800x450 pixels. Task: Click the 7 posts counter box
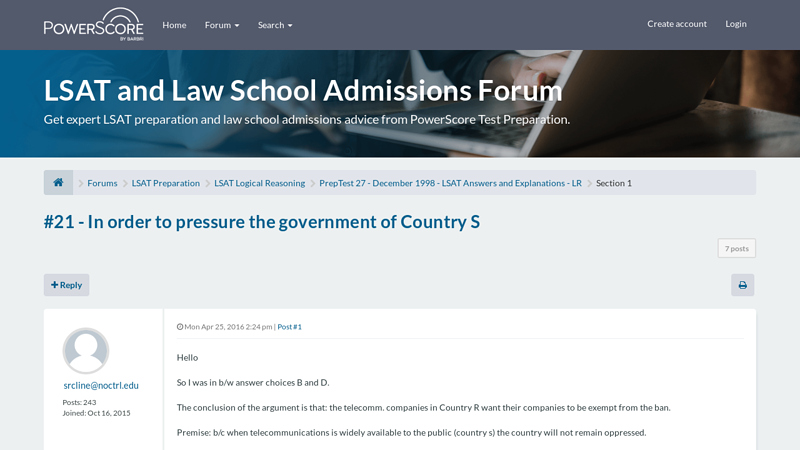736,248
